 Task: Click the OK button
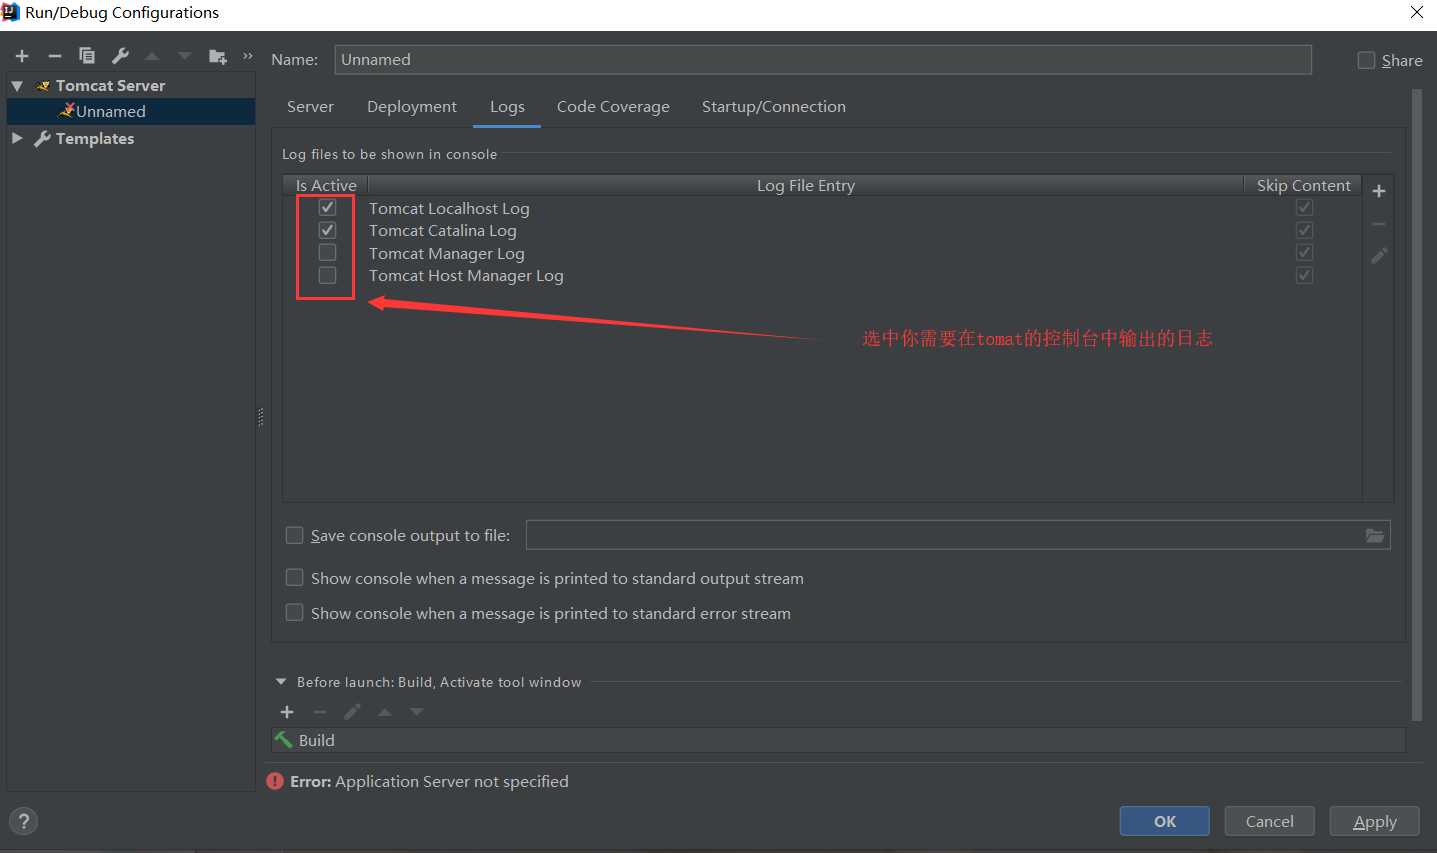1165,821
